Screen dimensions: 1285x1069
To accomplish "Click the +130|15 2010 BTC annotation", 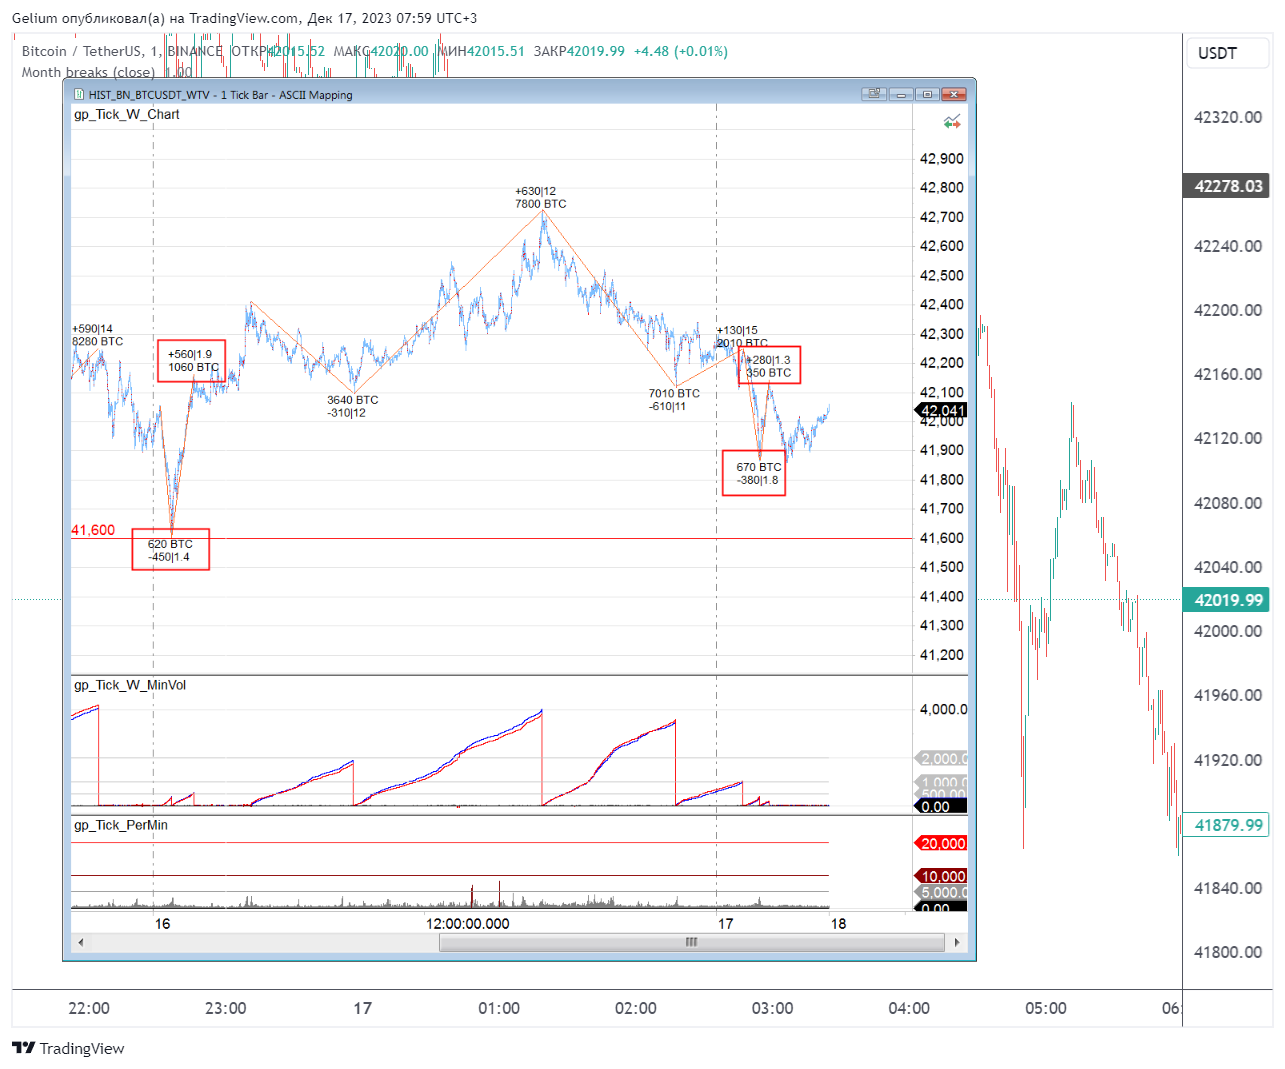I will pos(742,336).
